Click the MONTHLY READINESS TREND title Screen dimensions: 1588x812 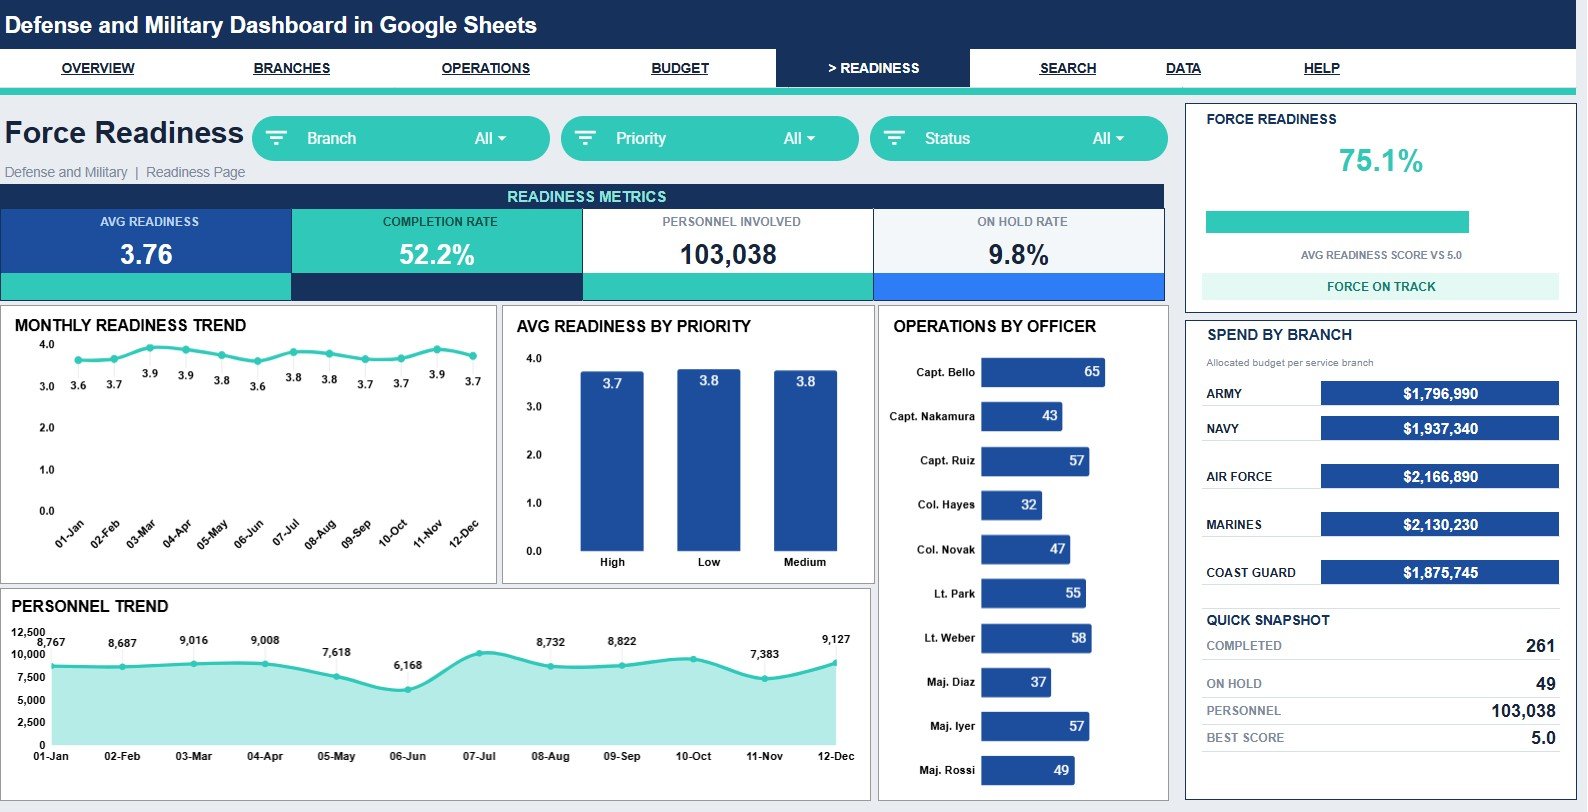pos(130,325)
